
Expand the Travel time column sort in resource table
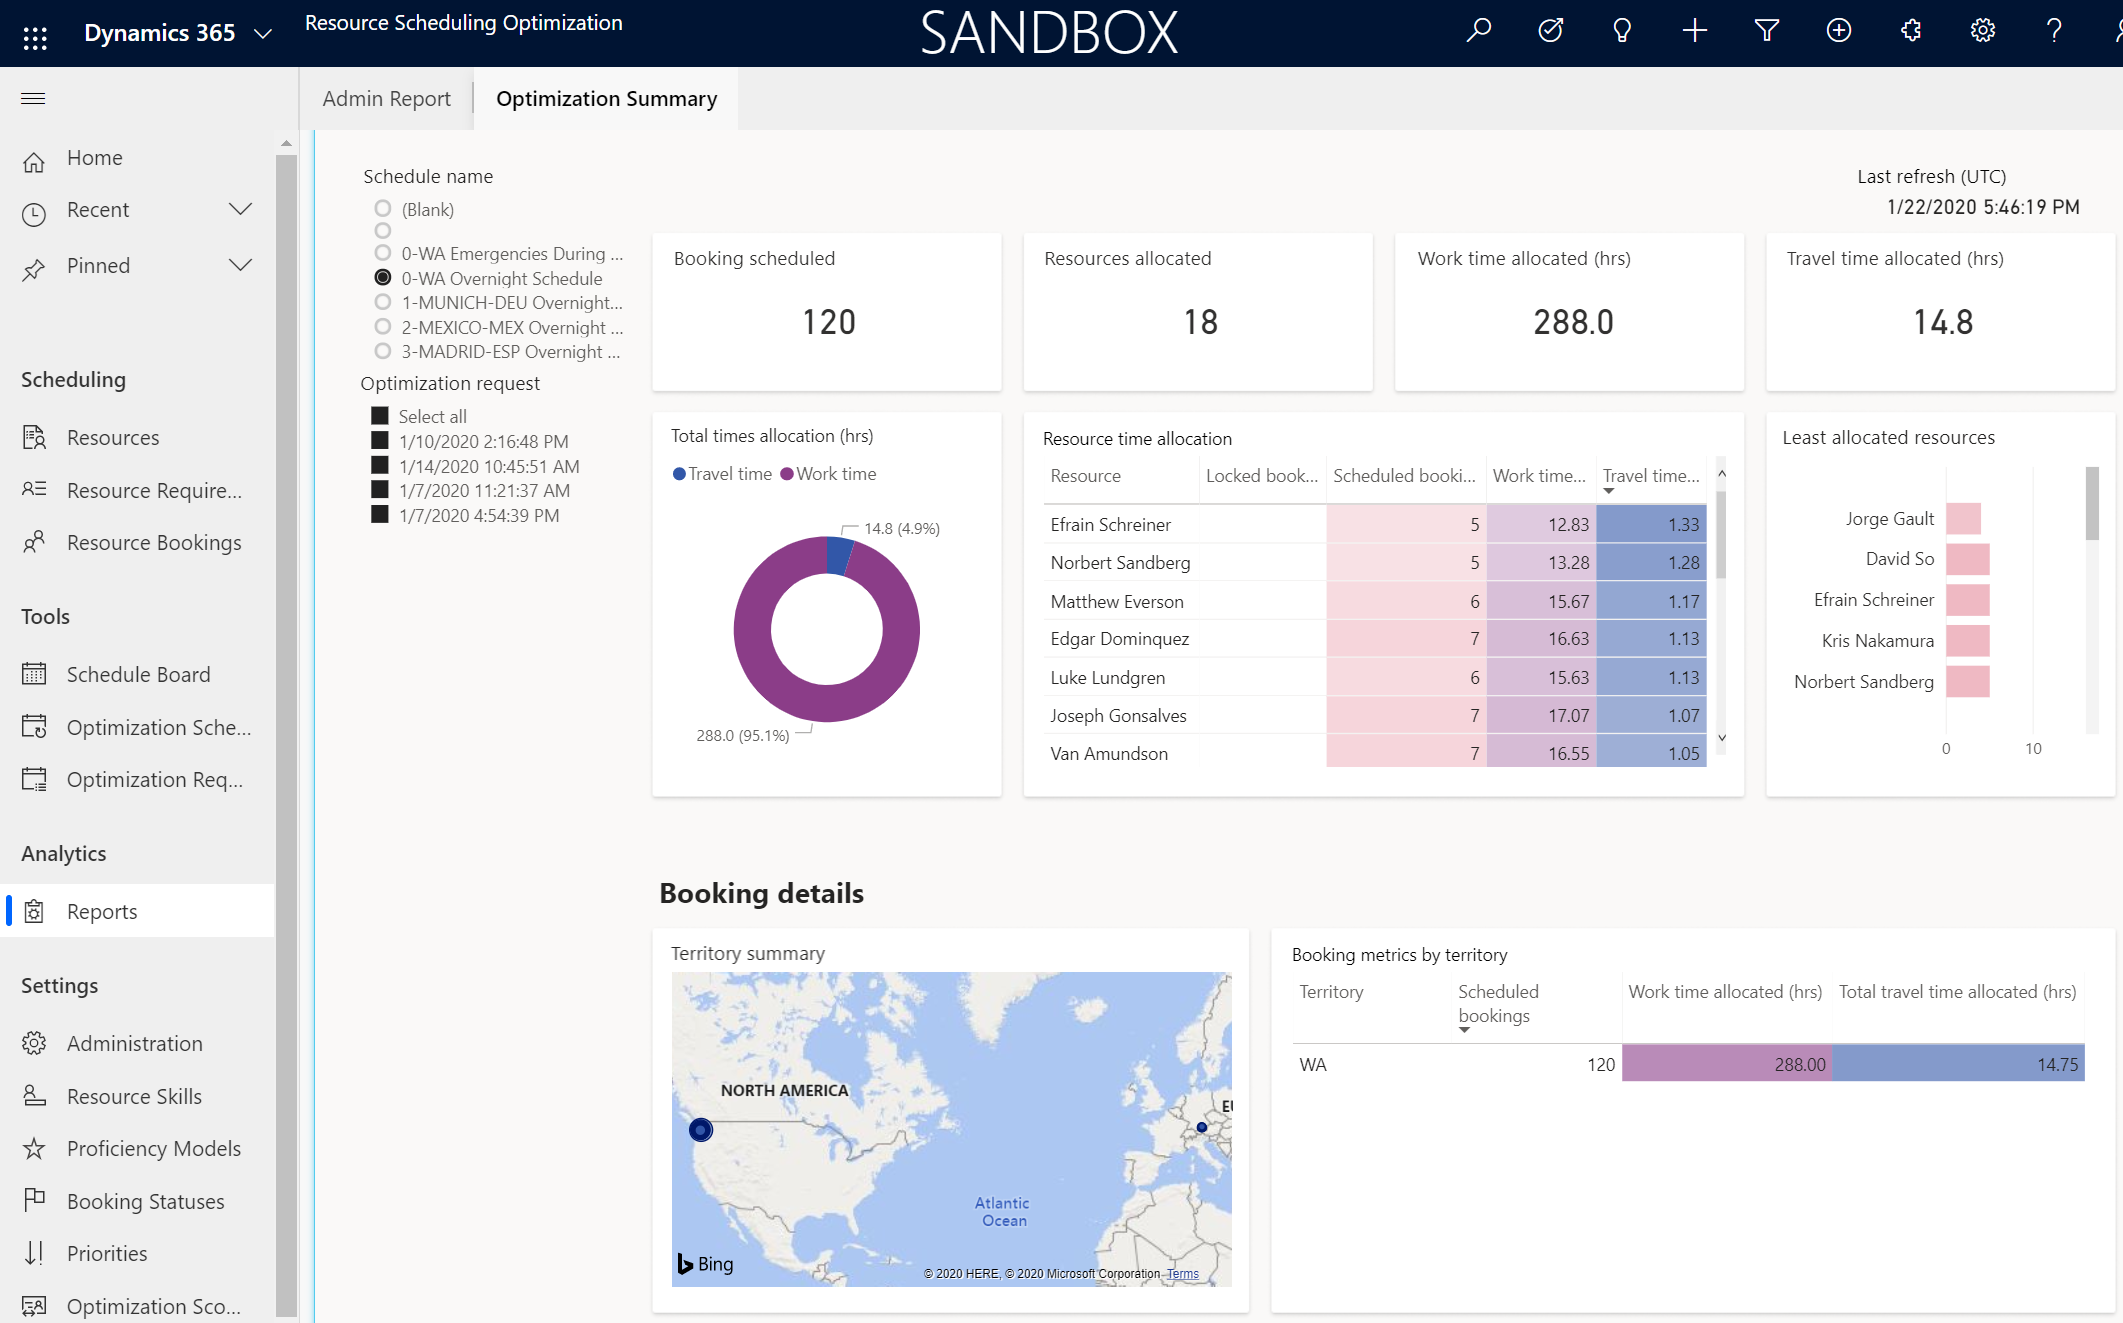click(x=1609, y=494)
